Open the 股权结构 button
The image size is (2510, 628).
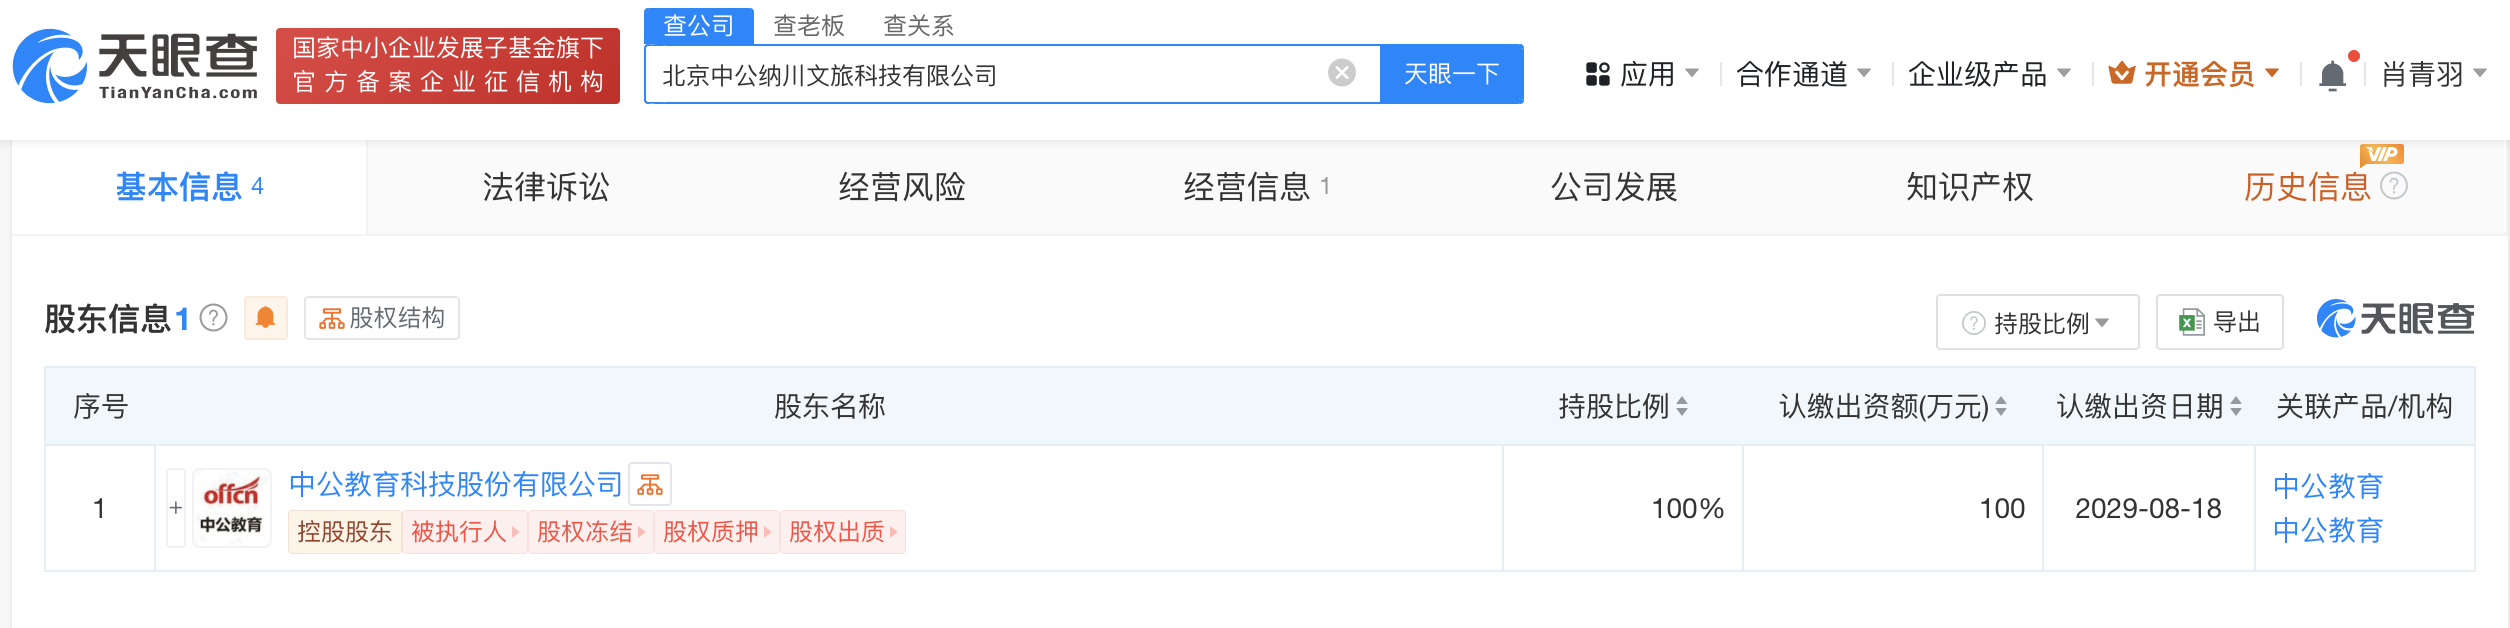point(382,318)
